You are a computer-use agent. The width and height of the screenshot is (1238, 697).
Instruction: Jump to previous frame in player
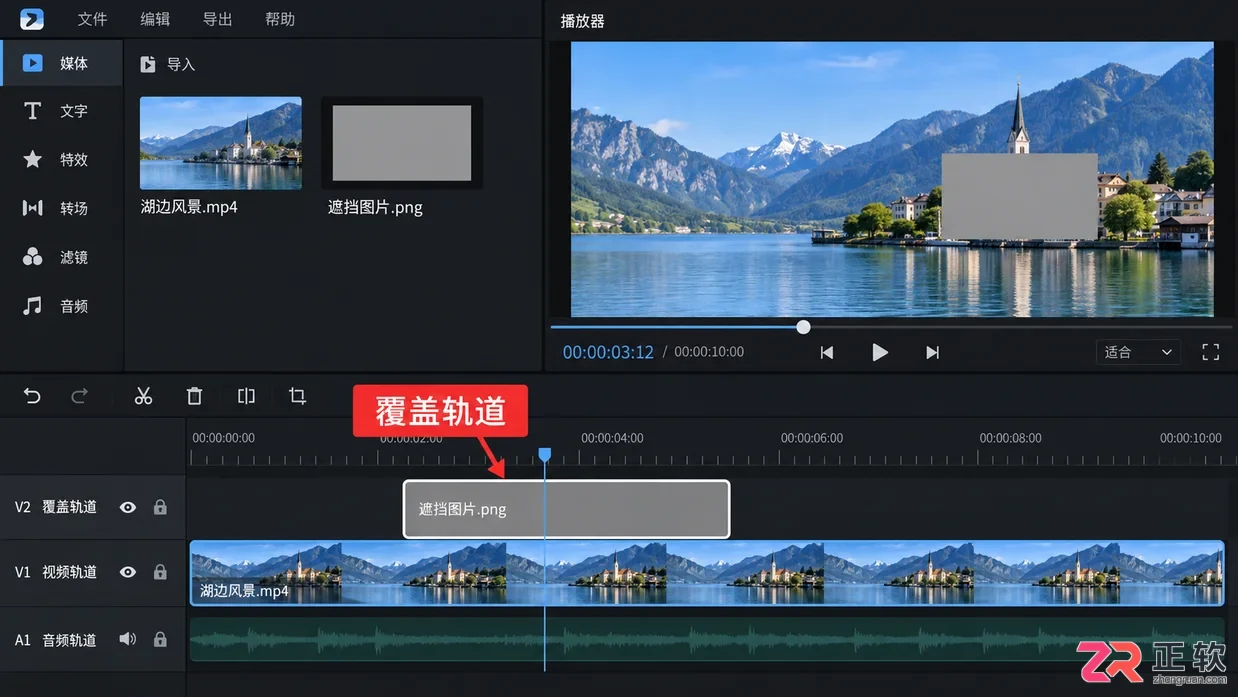(x=827, y=352)
